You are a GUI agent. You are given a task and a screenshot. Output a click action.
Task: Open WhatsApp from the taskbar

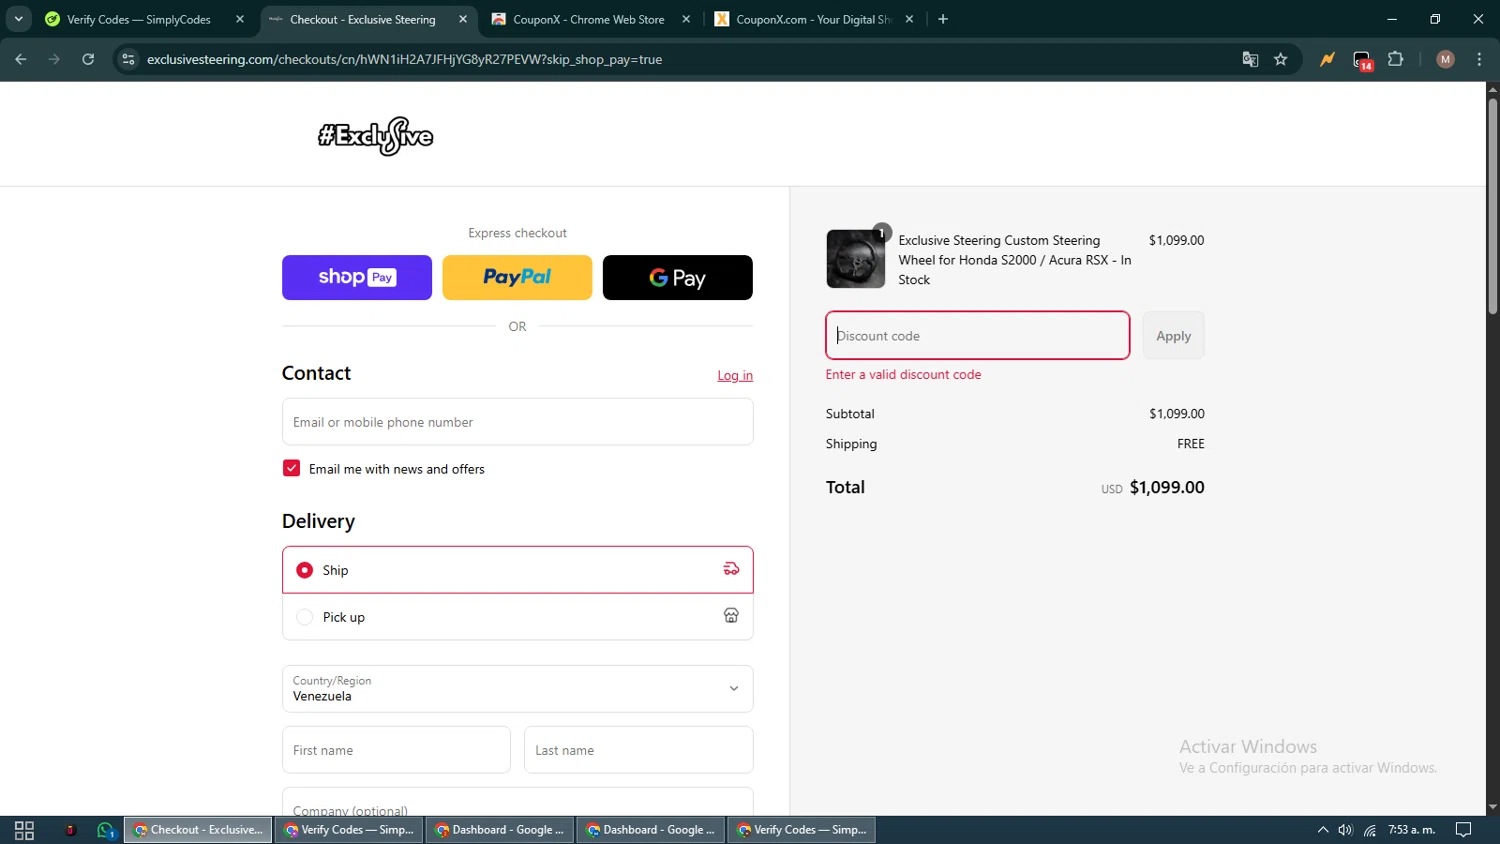tap(105, 830)
